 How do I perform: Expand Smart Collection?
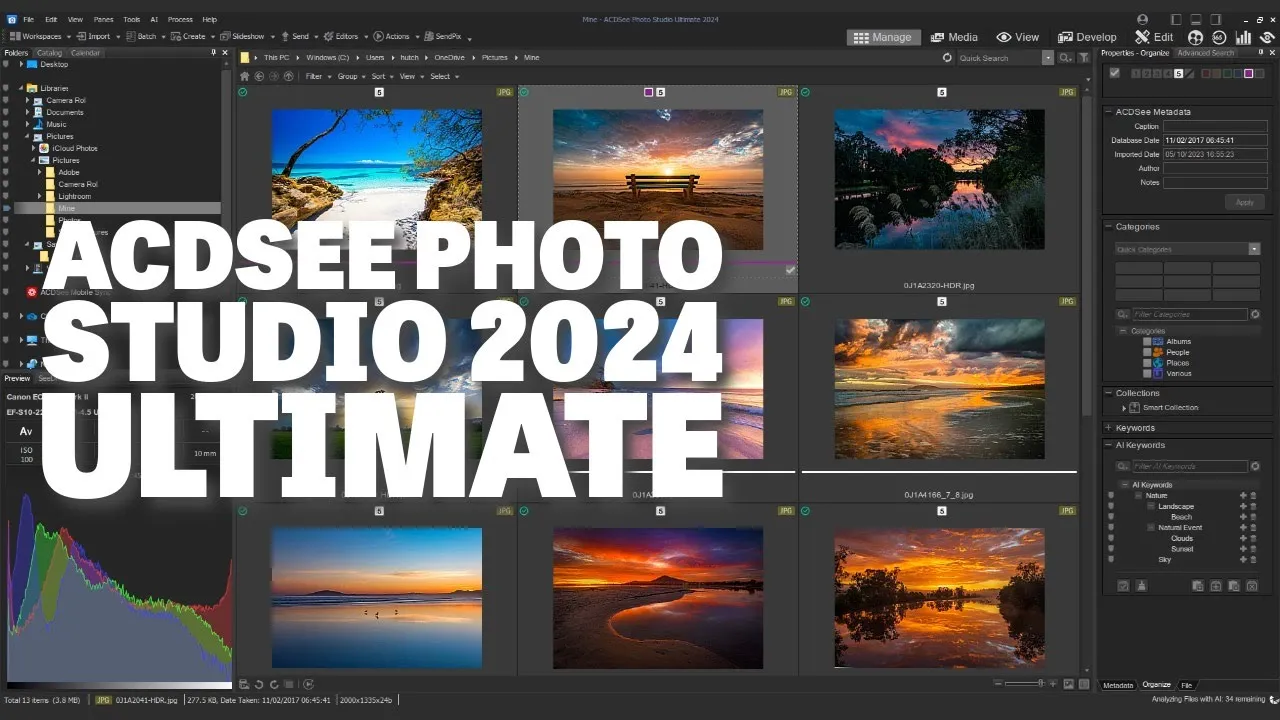pyautogui.click(x=1124, y=408)
